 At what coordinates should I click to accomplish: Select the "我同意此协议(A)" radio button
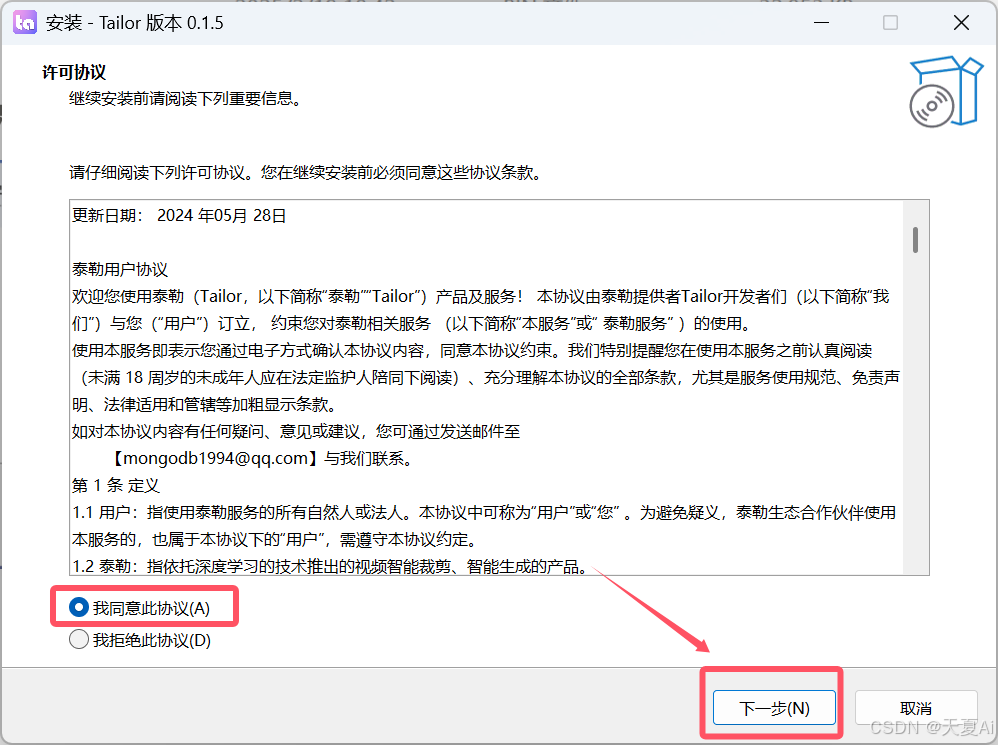[78, 608]
